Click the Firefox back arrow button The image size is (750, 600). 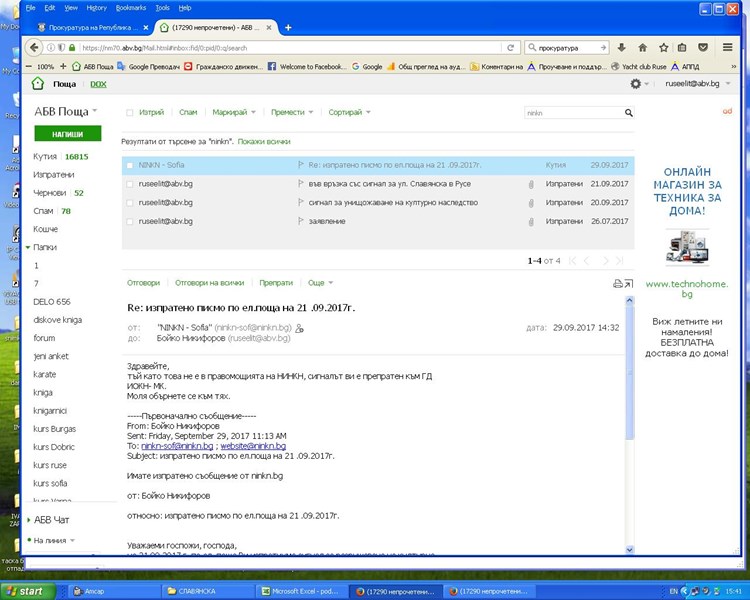34,47
